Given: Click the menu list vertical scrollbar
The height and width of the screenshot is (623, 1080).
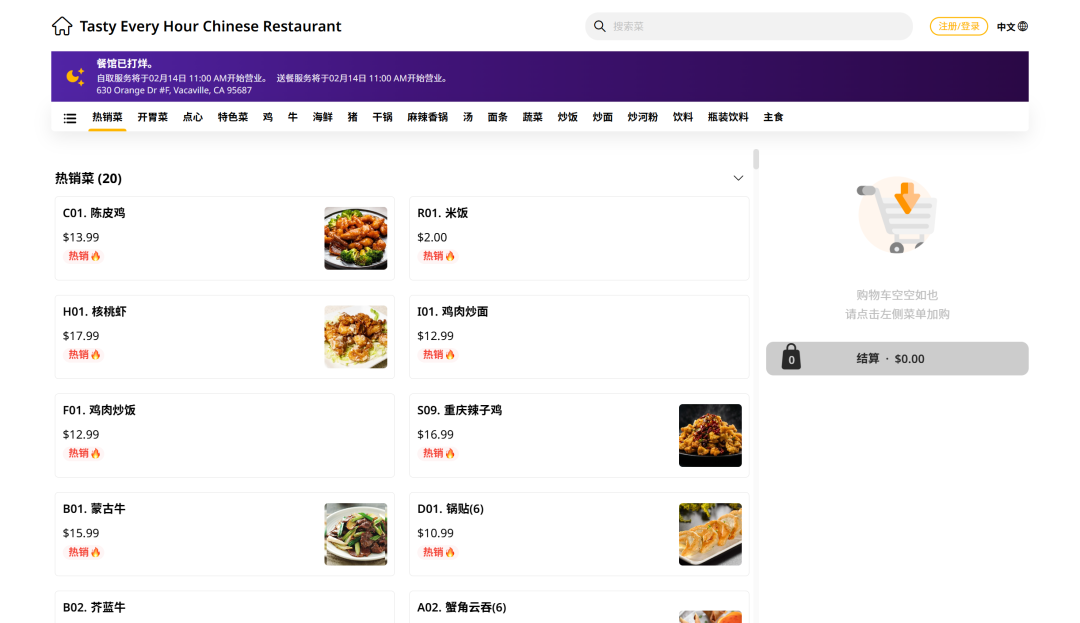Looking at the screenshot, I should [756, 160].
